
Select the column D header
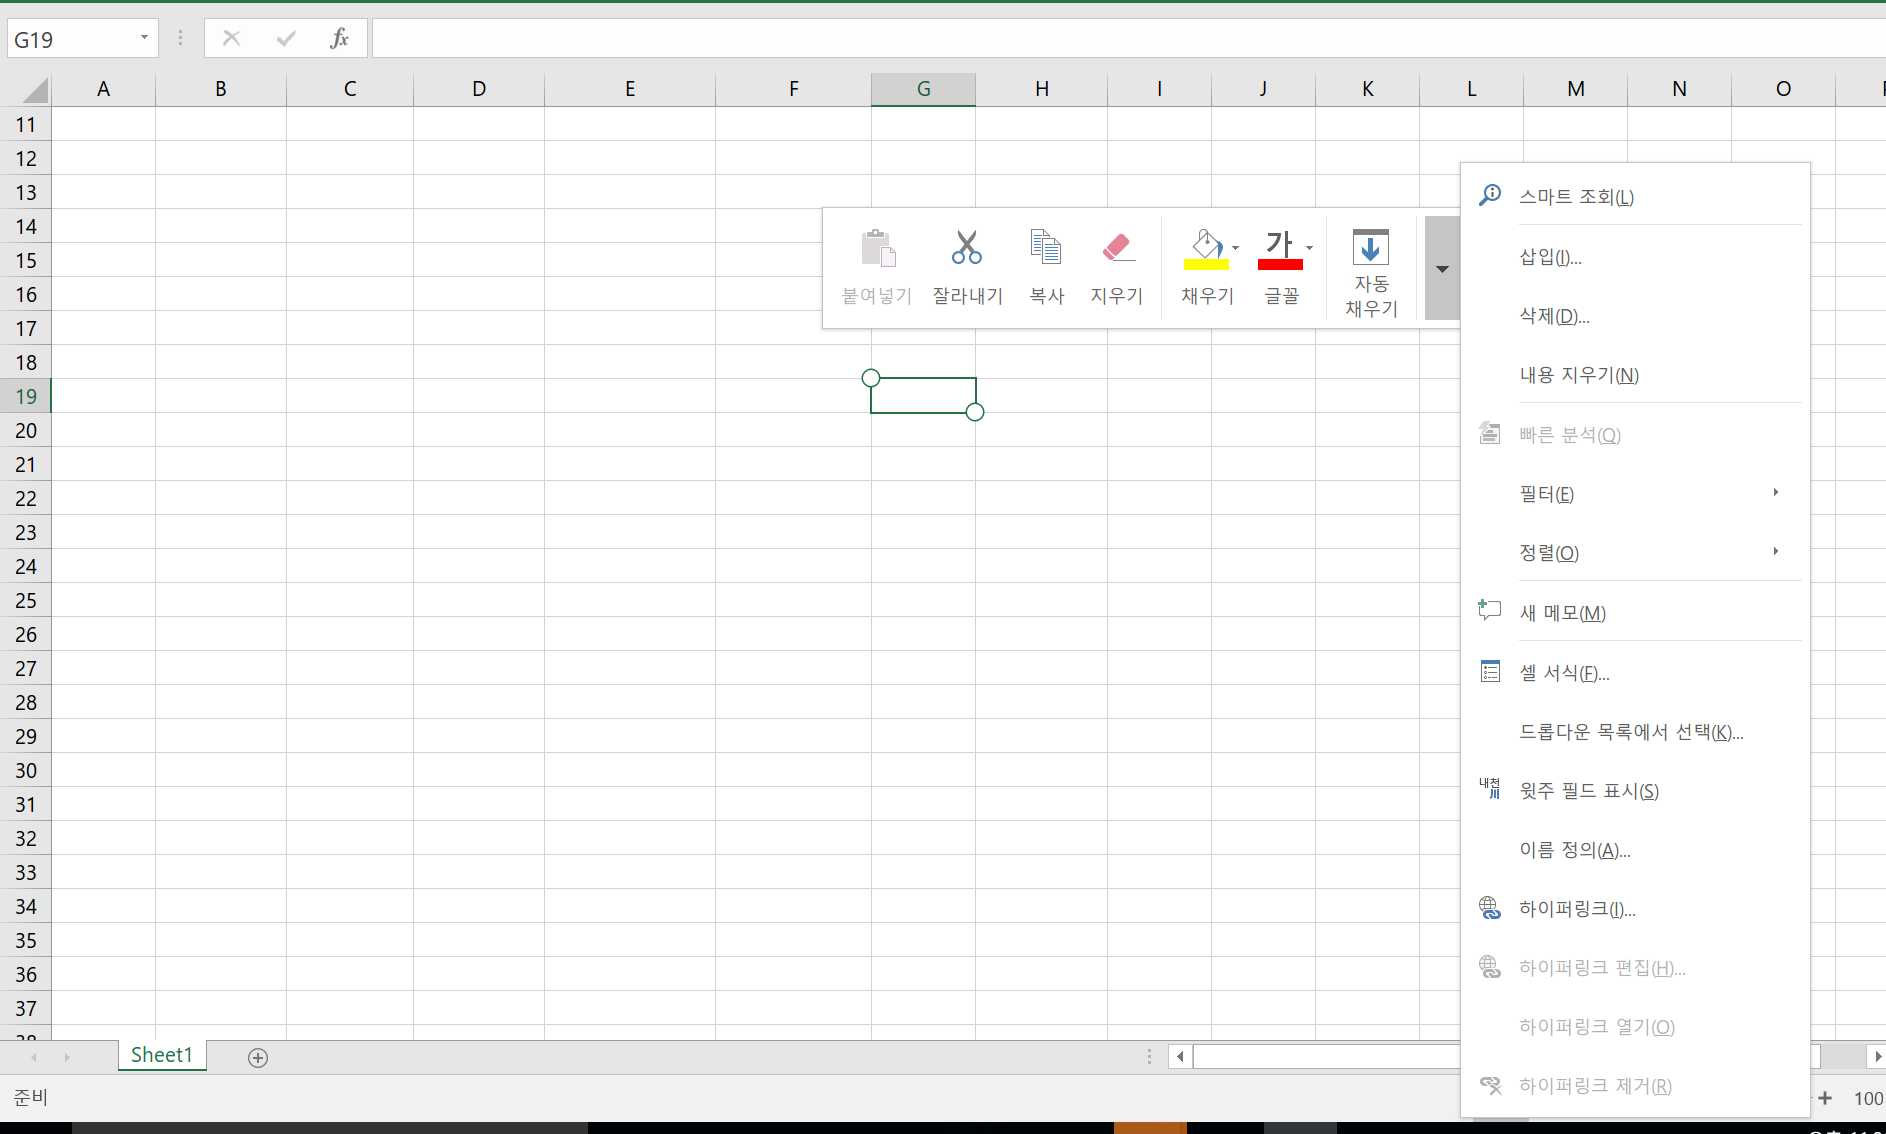point(479,89)
